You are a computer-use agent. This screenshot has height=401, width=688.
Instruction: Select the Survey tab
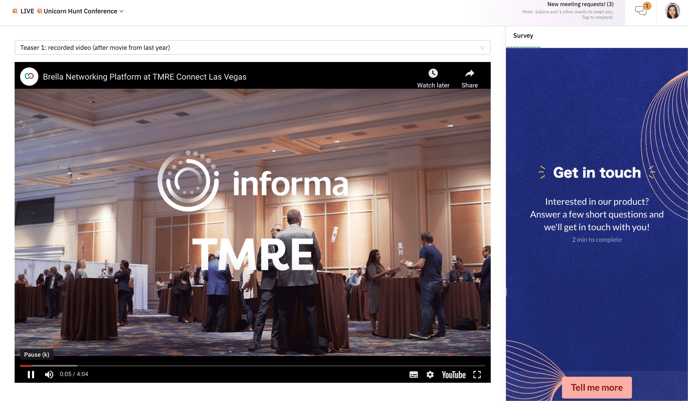[523, 36]
